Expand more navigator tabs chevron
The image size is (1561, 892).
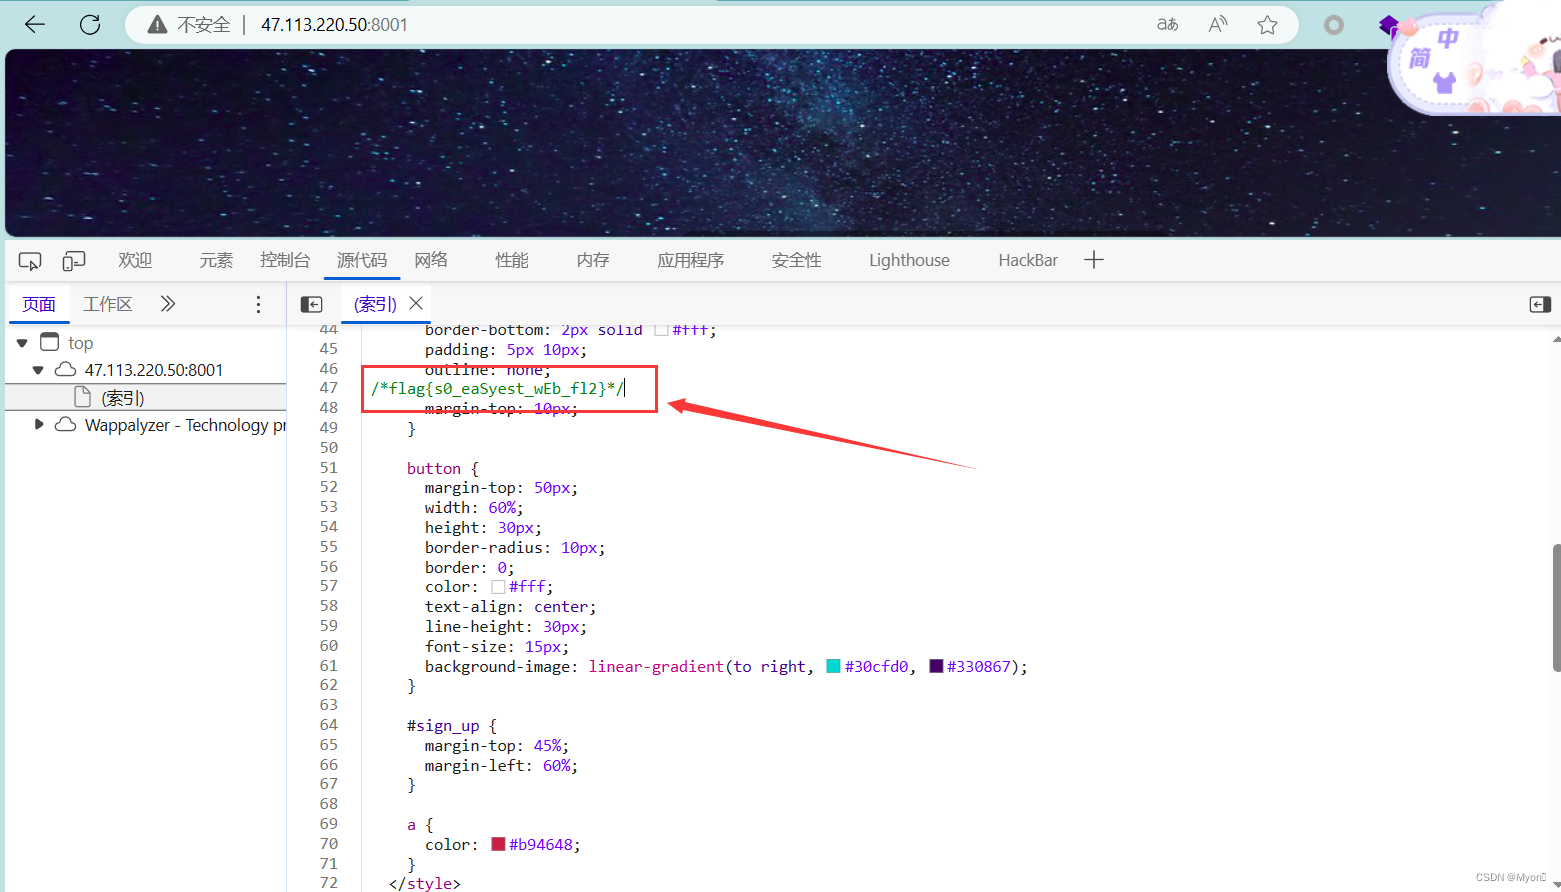[168, 304]
